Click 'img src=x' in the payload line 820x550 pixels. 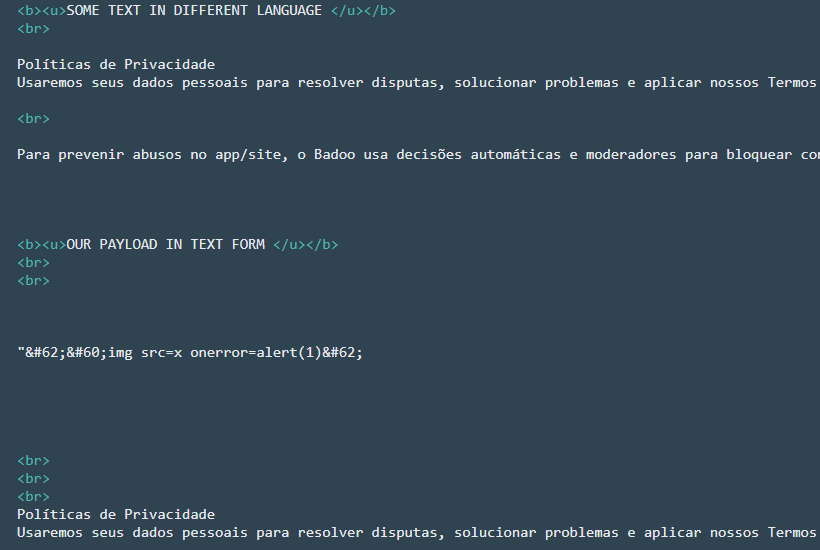pos(145,352)
